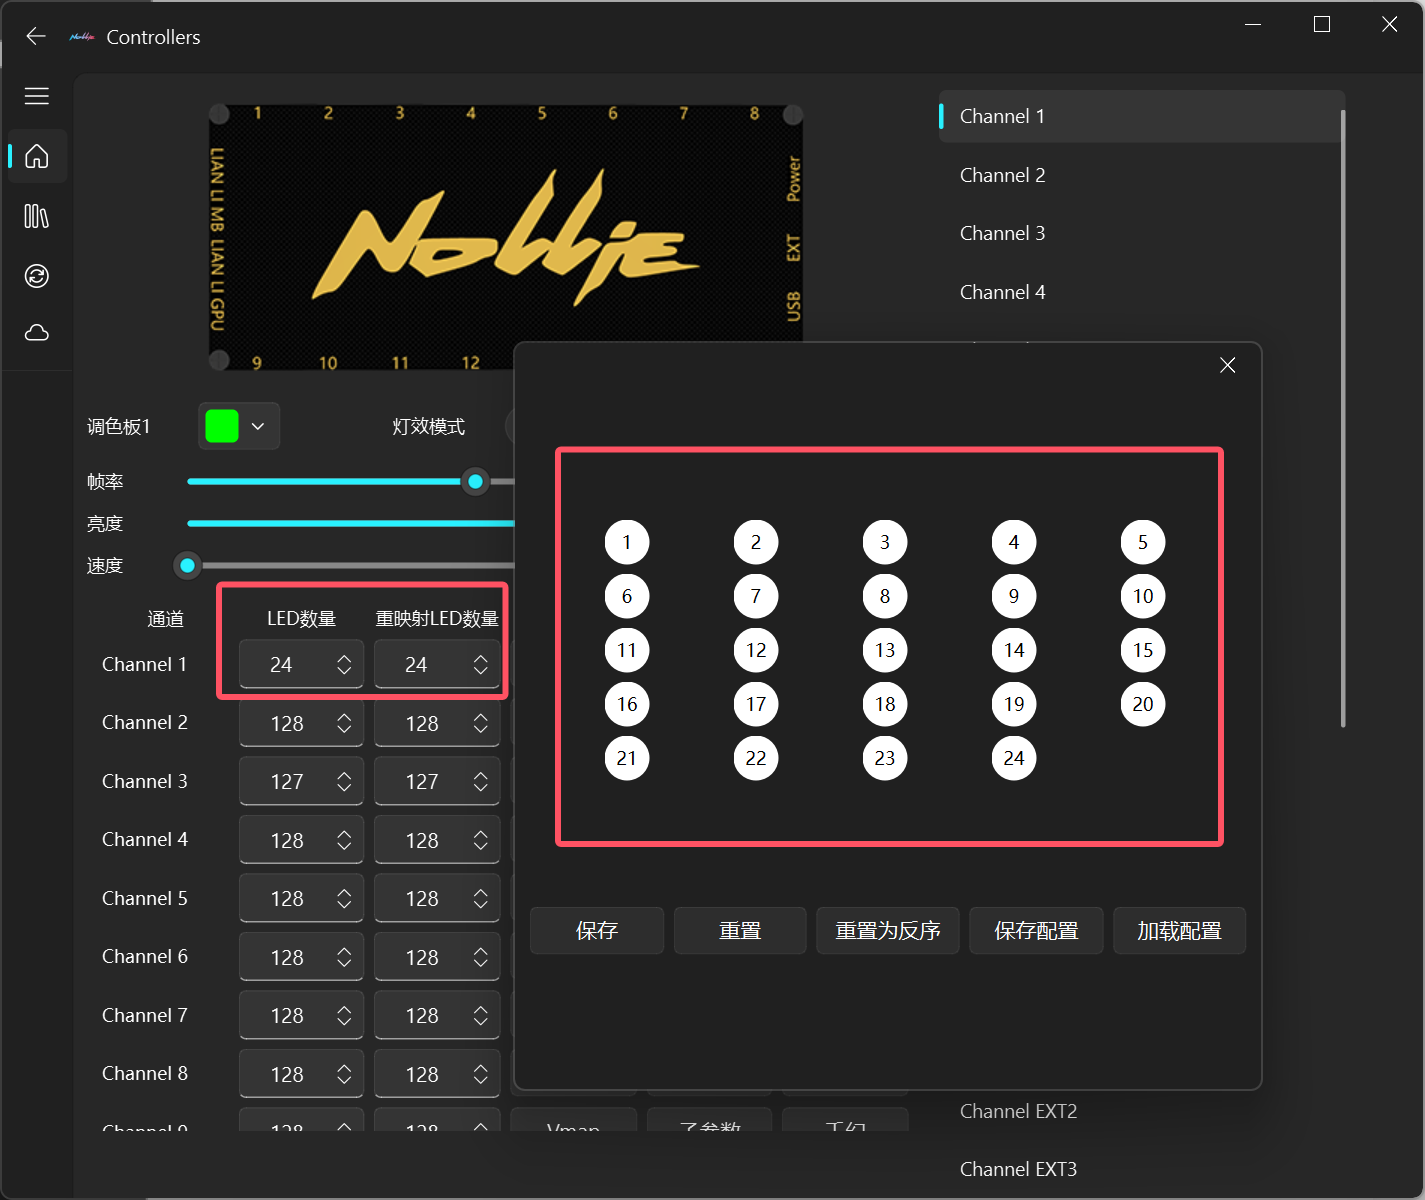Select Channel 2 in the channel list
Viewport: 1425px width, 1200px height.
click(1140, 175)
